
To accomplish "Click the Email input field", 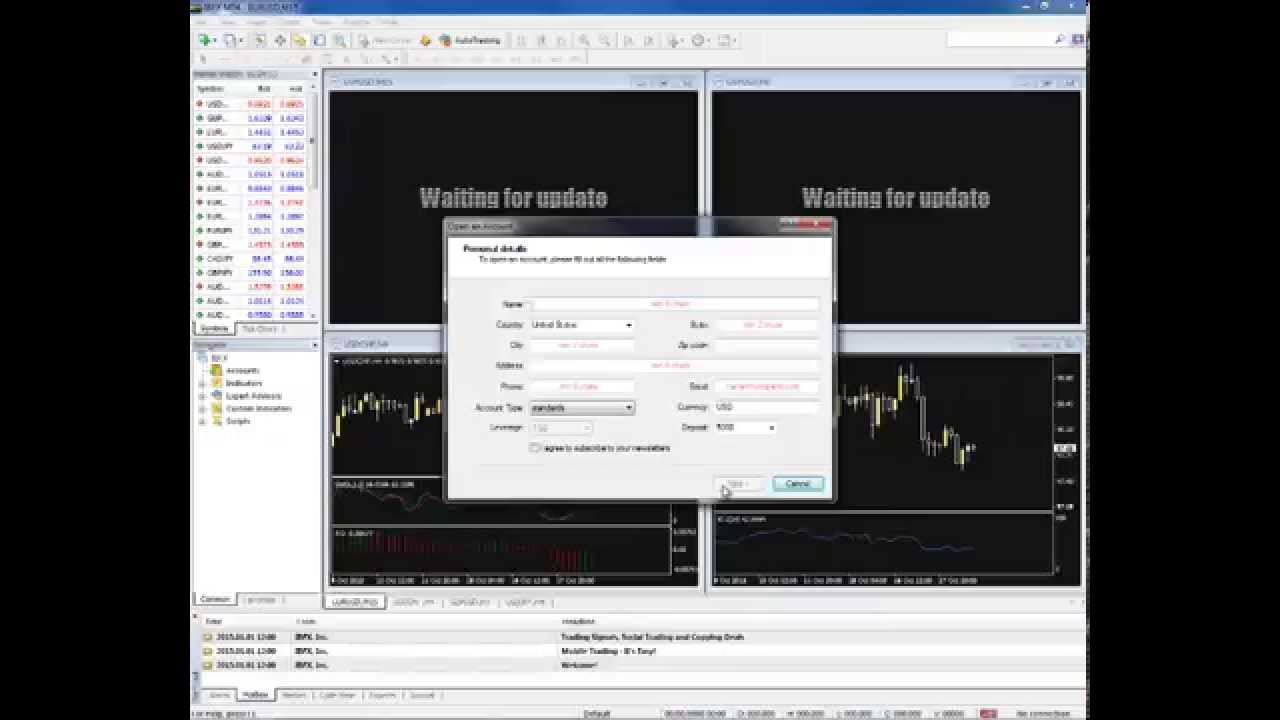I will point(768,386).
